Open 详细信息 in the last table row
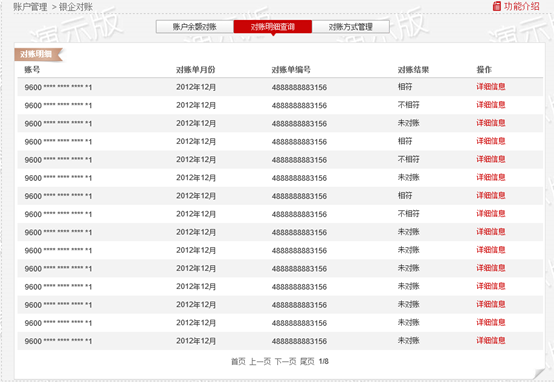This screenshot has height=382, width=554. (491, 341)
